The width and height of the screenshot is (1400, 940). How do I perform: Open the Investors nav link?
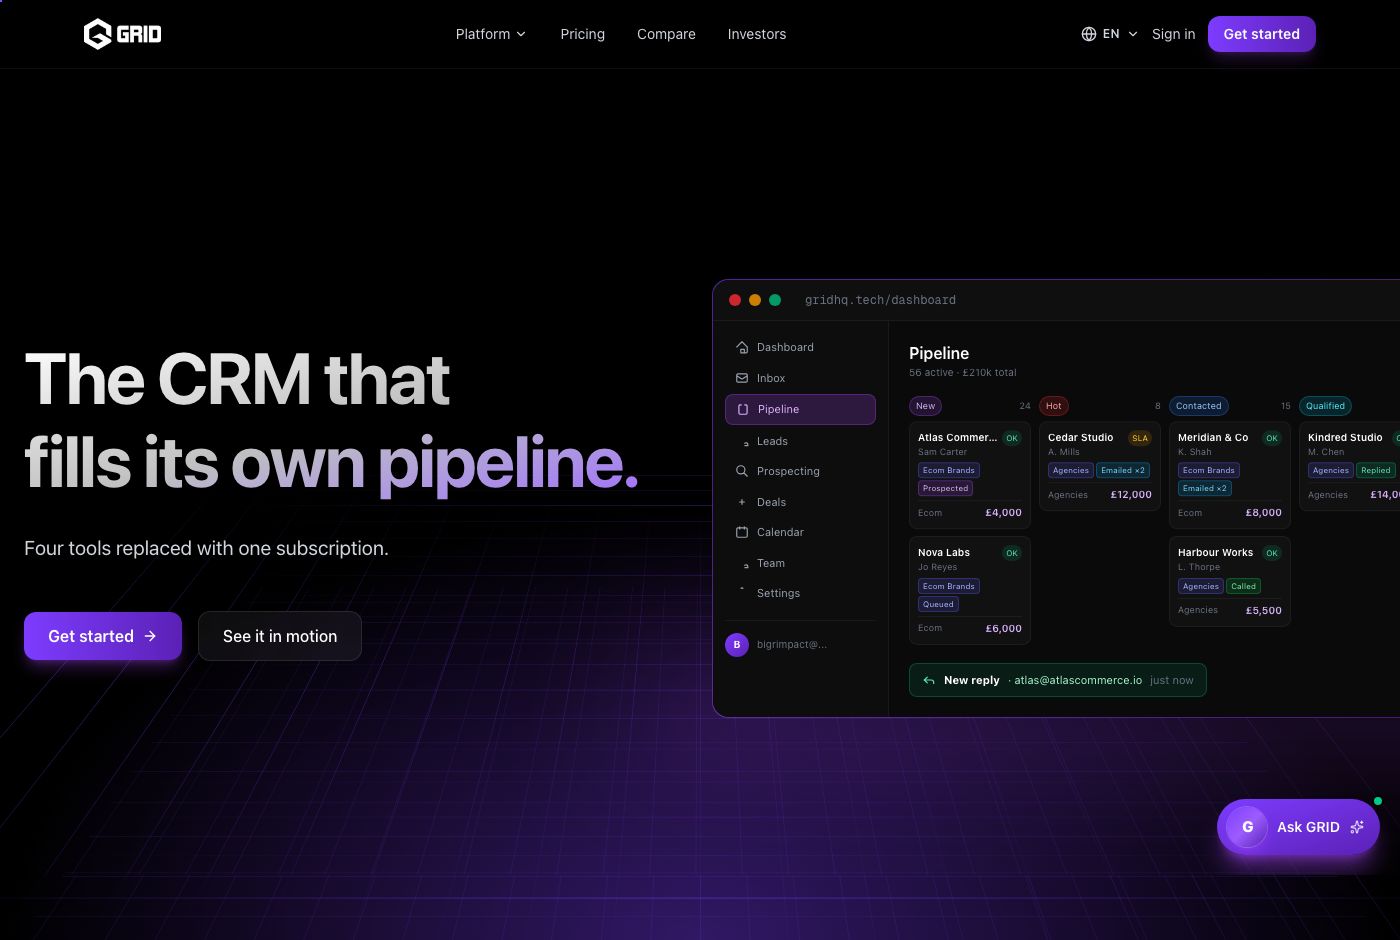click(757, 34)
